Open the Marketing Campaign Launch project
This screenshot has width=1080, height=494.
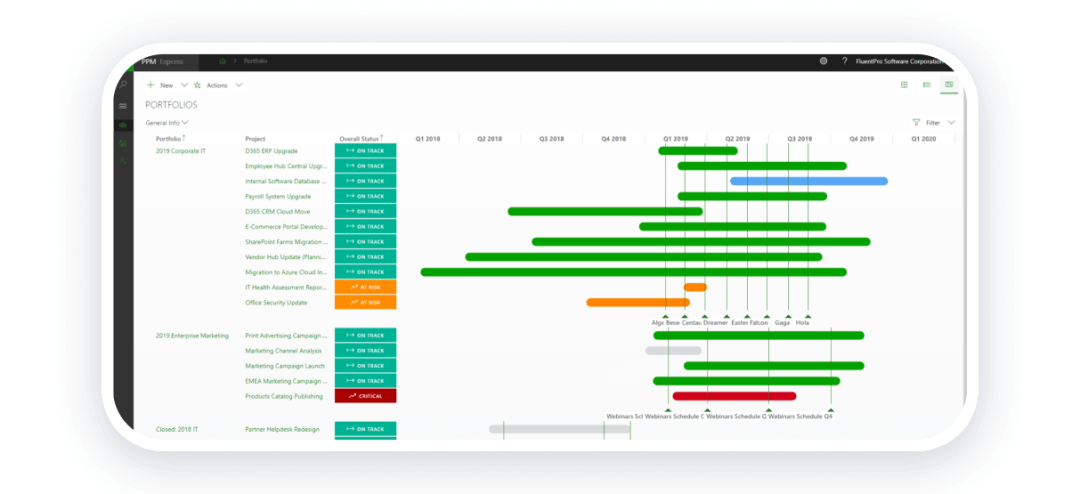click(284, 366)
